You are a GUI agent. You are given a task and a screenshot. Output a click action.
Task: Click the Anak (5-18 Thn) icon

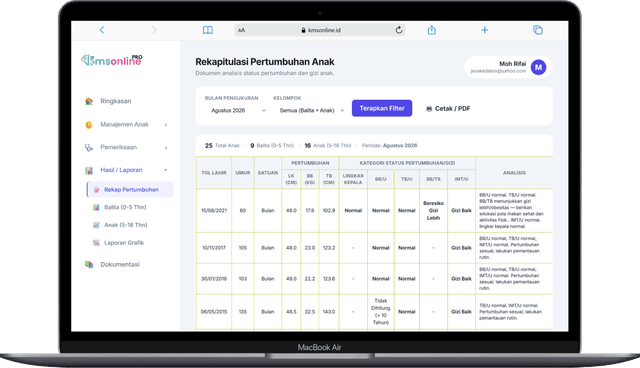coord(96,225)
